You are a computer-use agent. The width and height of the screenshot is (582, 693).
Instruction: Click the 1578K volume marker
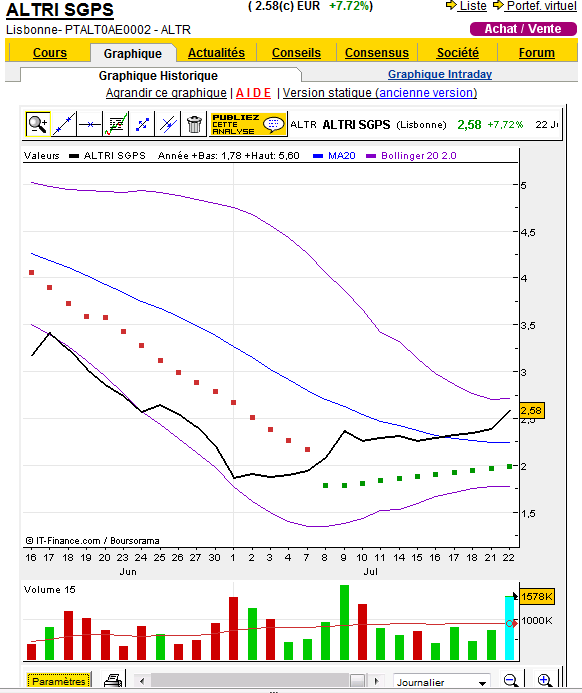point(536,597)
